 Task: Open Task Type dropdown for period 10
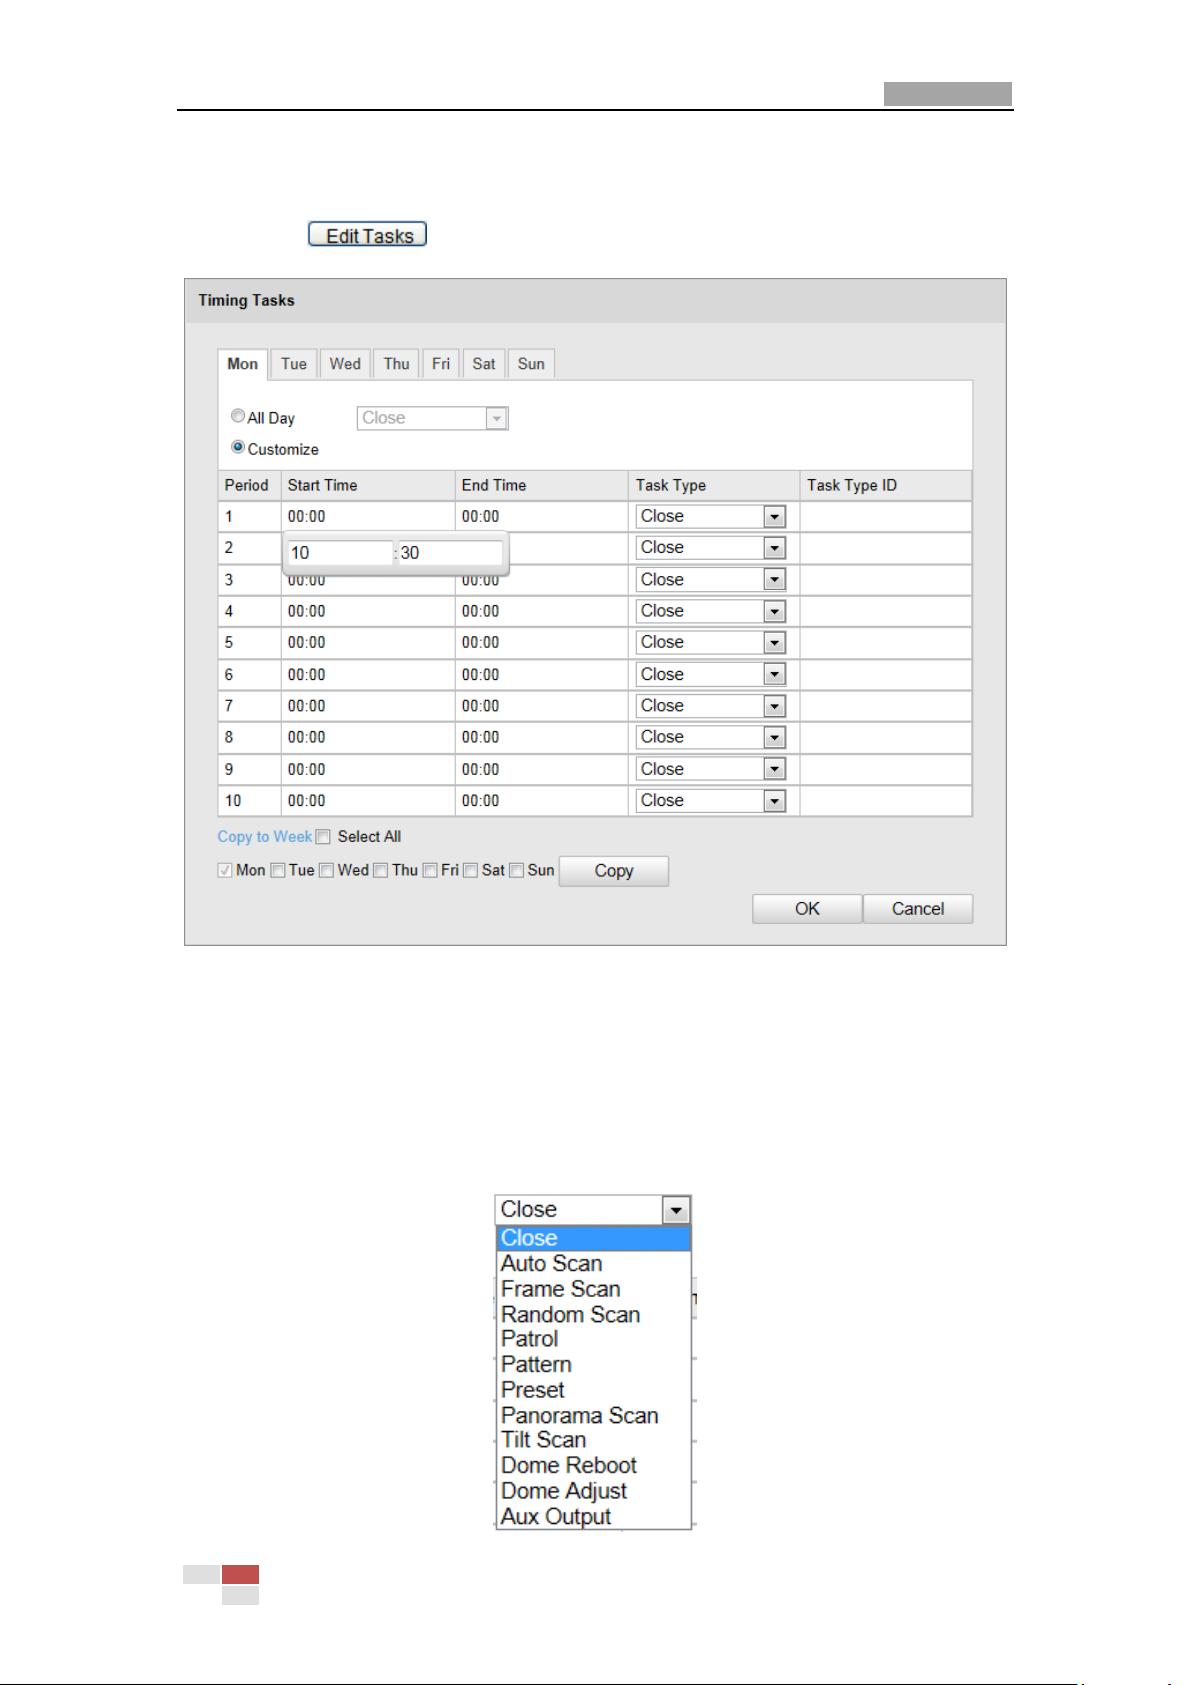click(711, 800)
